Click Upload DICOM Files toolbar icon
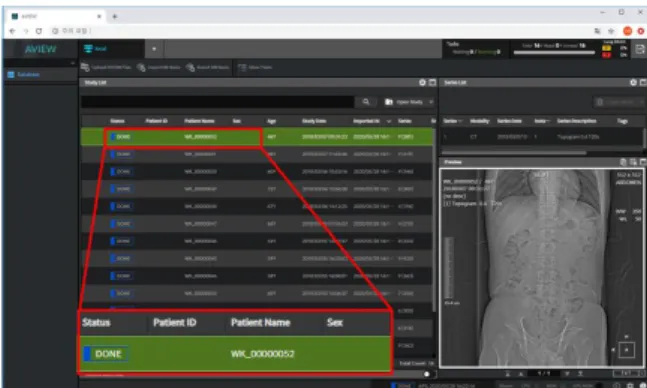Viewport: 647px width, 388px height. 85,67
